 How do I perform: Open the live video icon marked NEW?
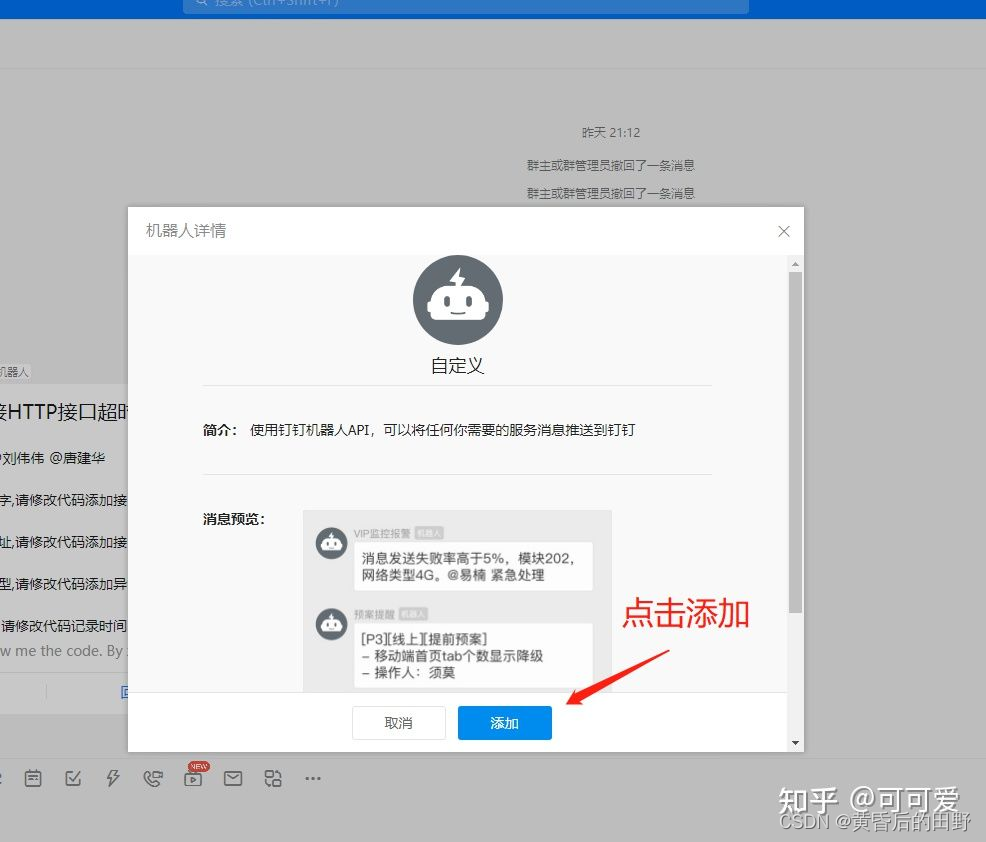click(x=193, y=778)
